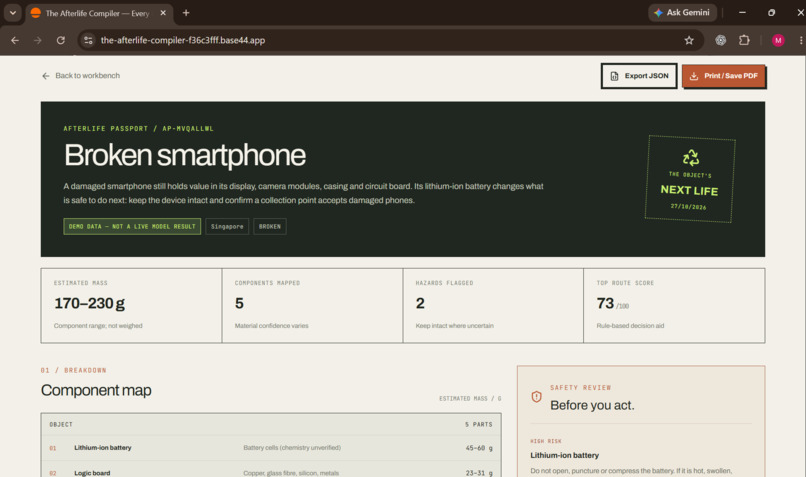Click the top route score 73
The width and height of the screenshot is (806, 477).
[x=605, y=303]
